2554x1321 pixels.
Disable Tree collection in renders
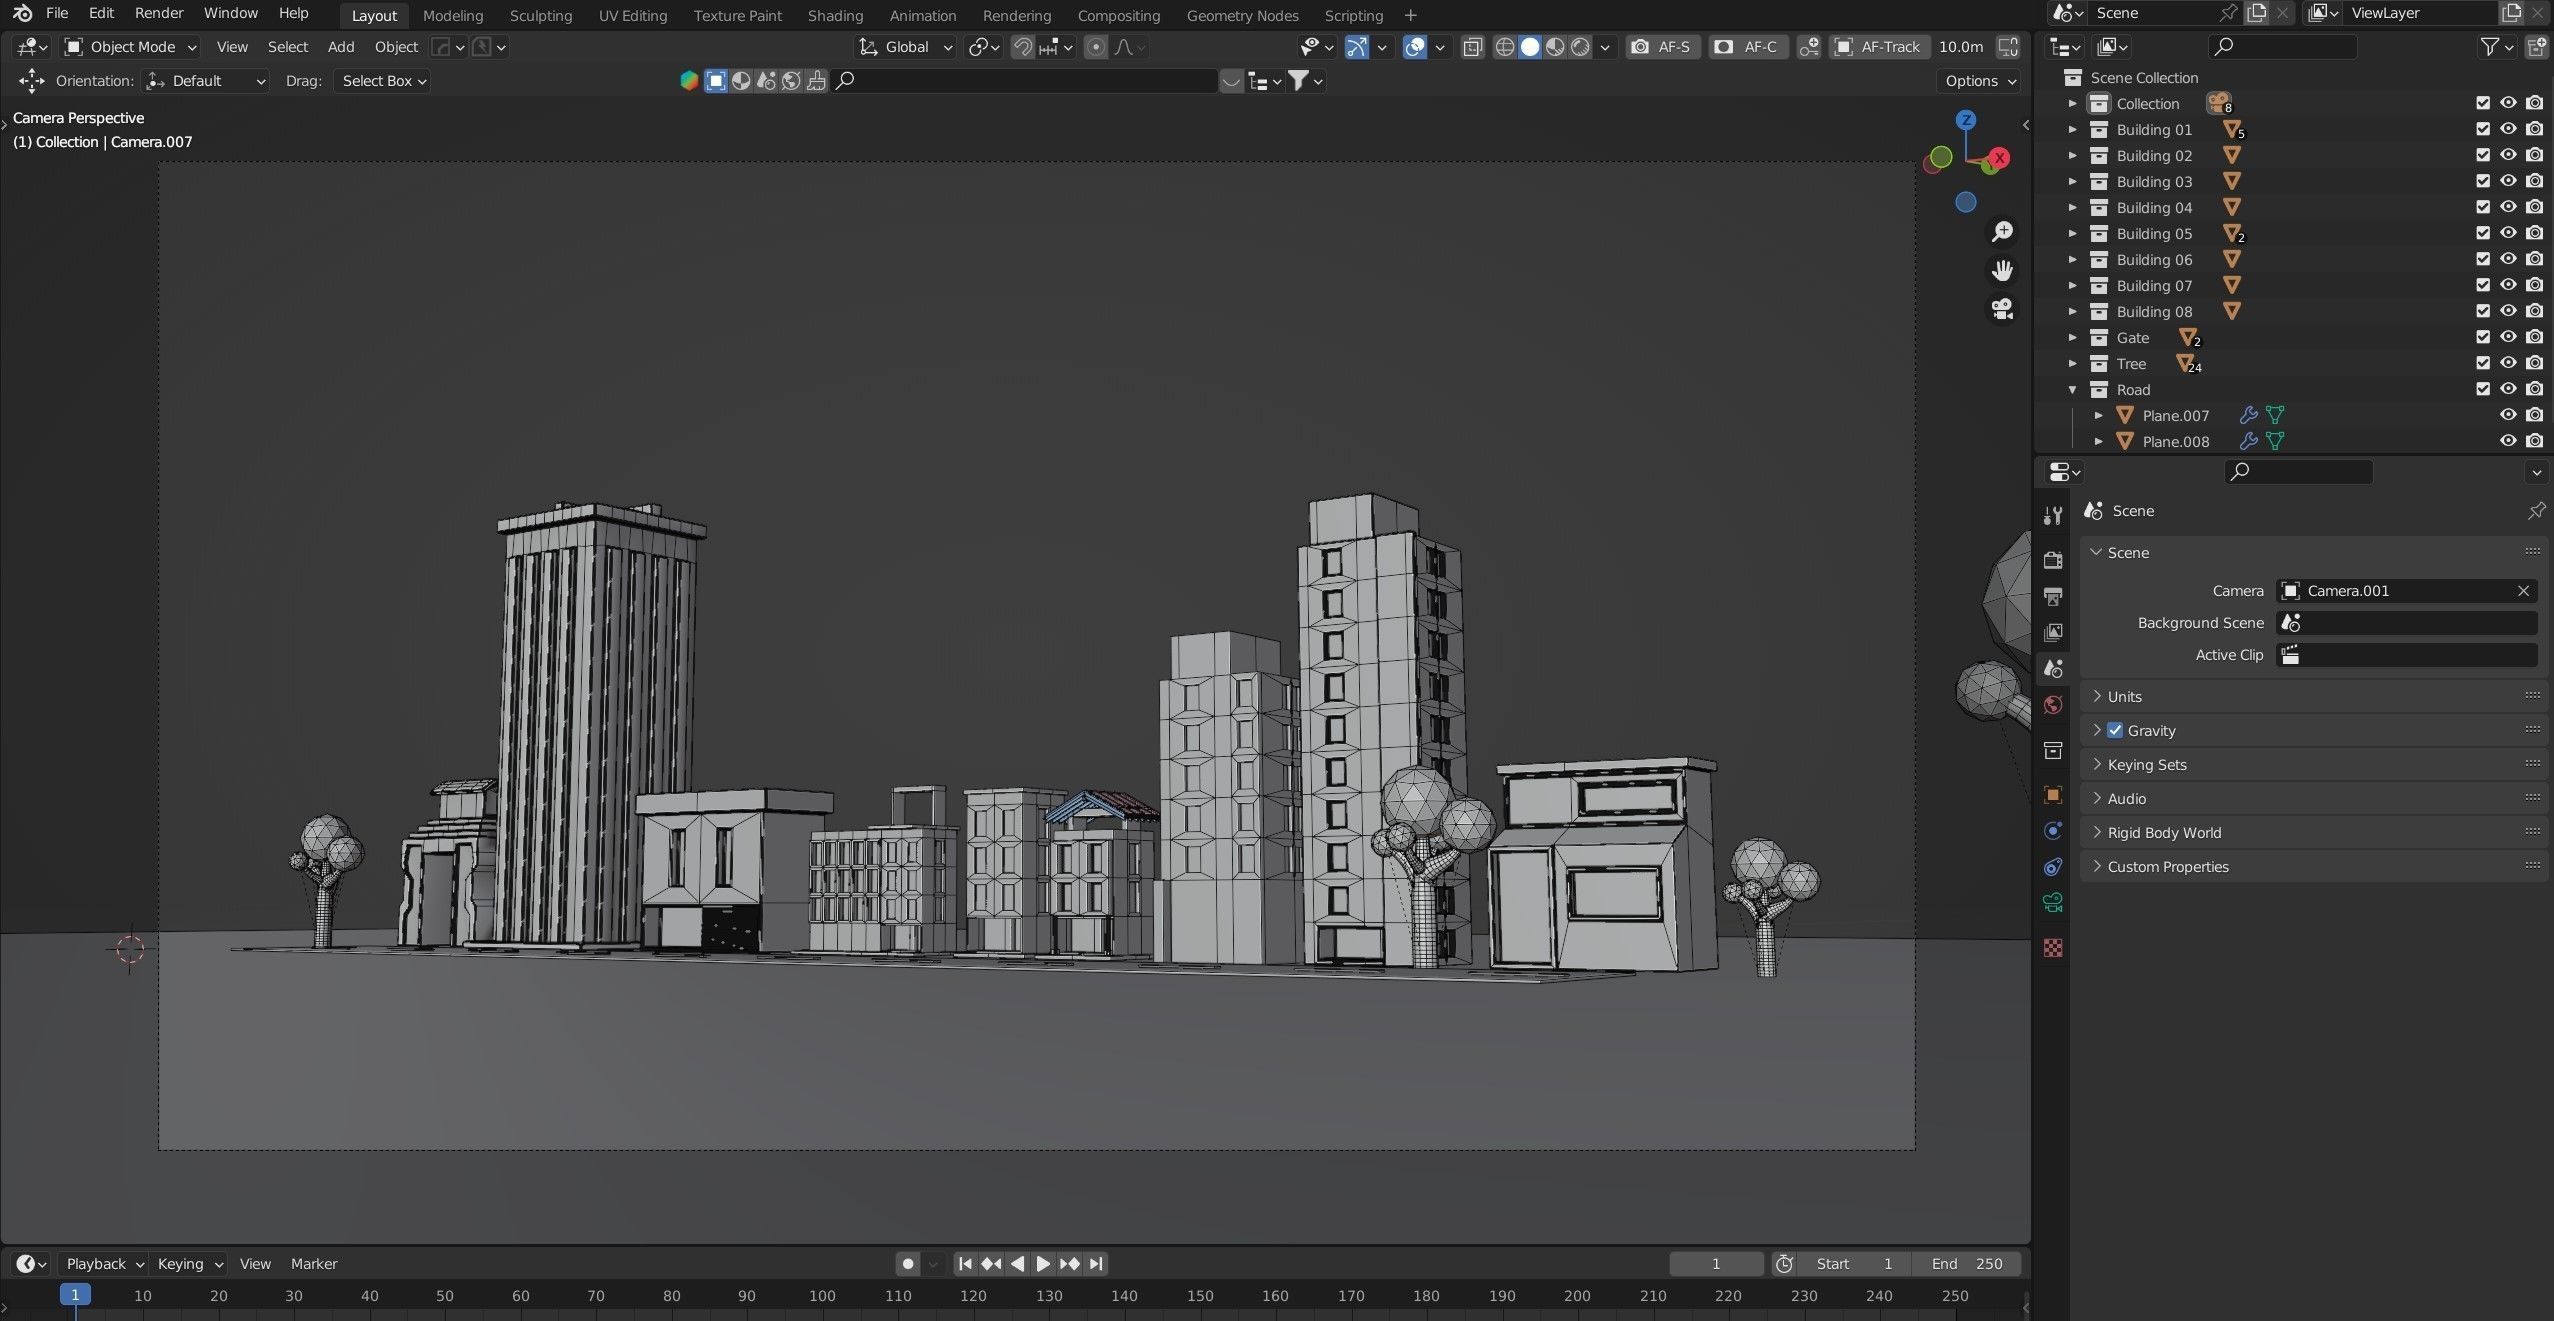tap(2535, 364)
